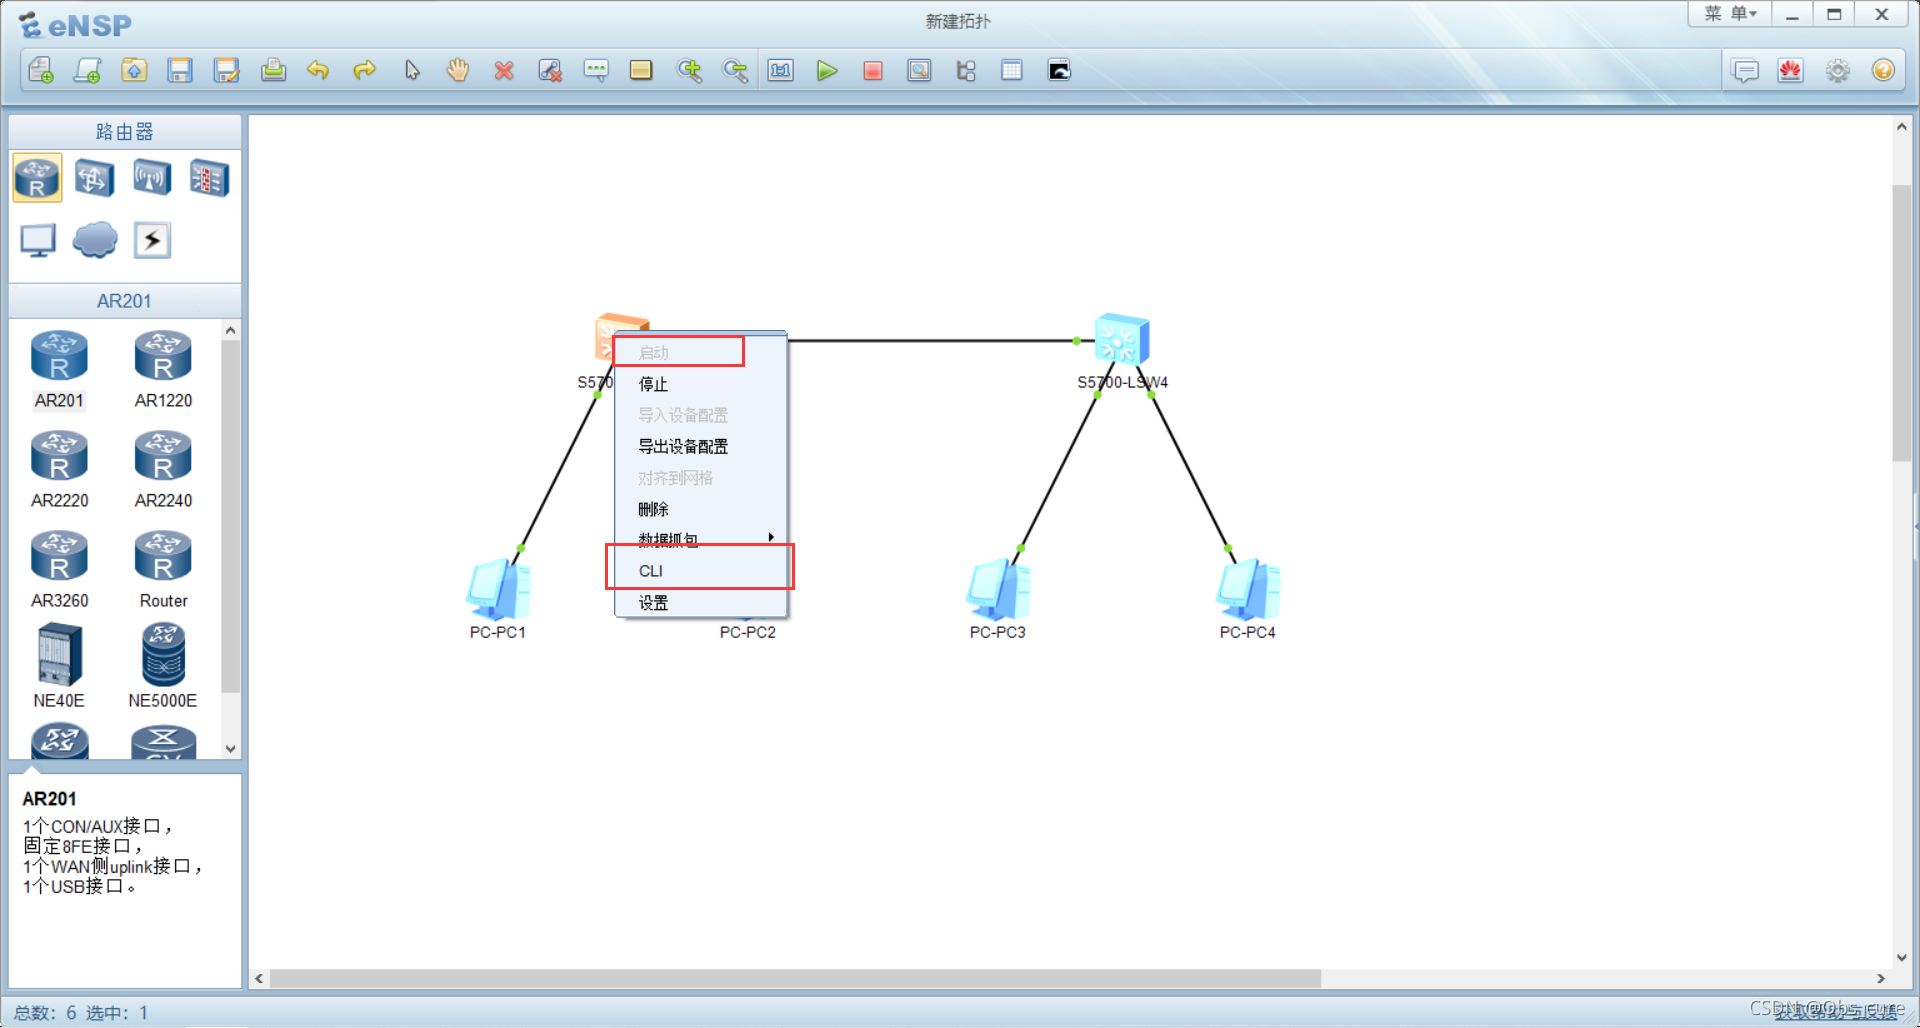The height and width of the screenshot is (1028, 1920).
Task: Open the 菜单 dropdown in title bar
Action: click(1730, 14)
